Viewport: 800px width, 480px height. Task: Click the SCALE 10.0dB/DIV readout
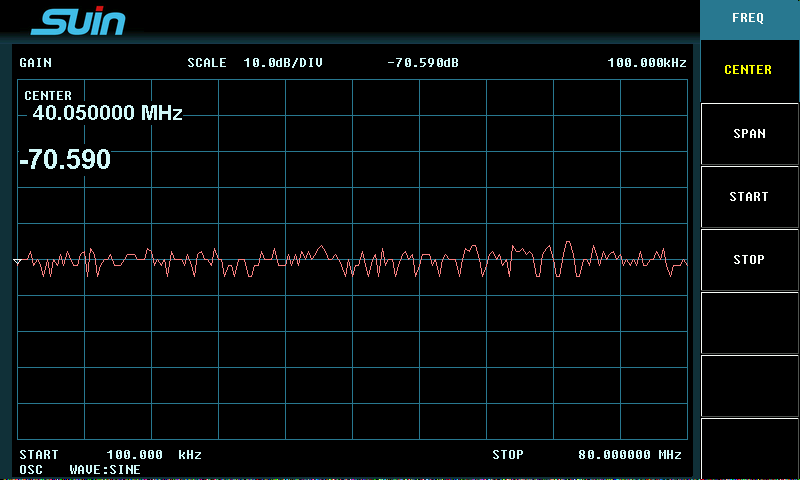pos(255,63)
